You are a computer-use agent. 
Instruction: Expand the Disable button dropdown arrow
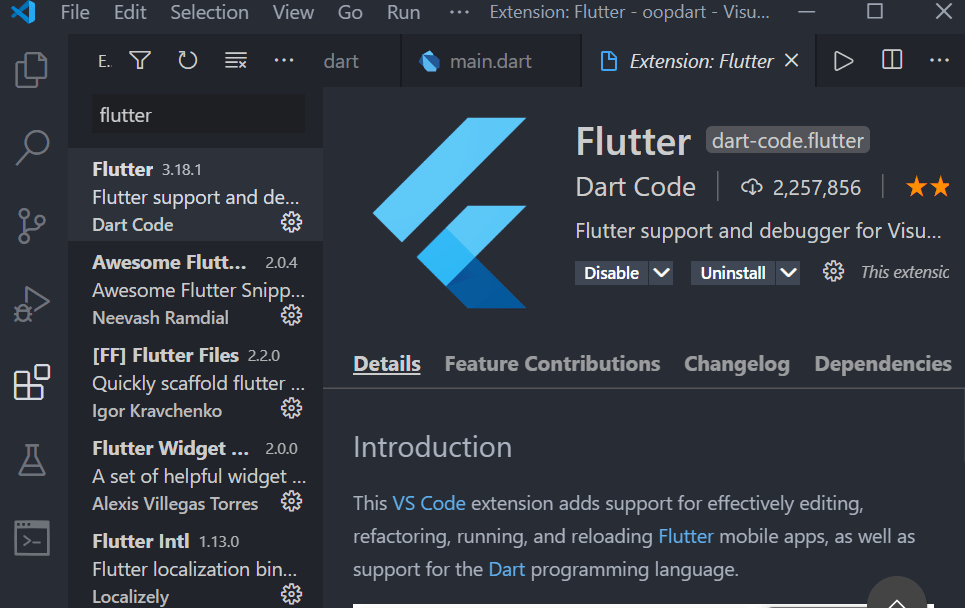point(661,273)
